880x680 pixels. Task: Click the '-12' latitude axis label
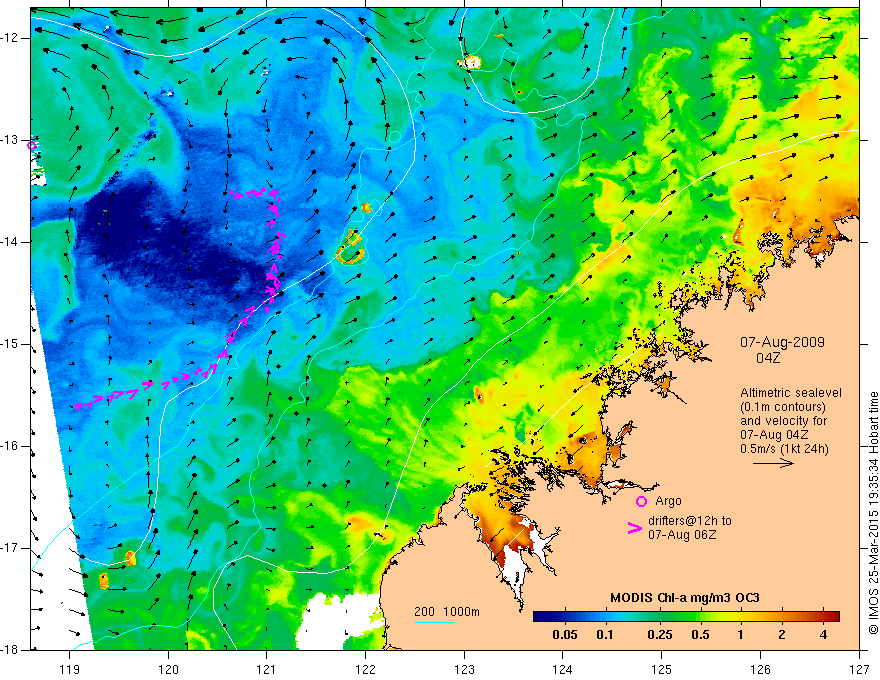(10, 38)
